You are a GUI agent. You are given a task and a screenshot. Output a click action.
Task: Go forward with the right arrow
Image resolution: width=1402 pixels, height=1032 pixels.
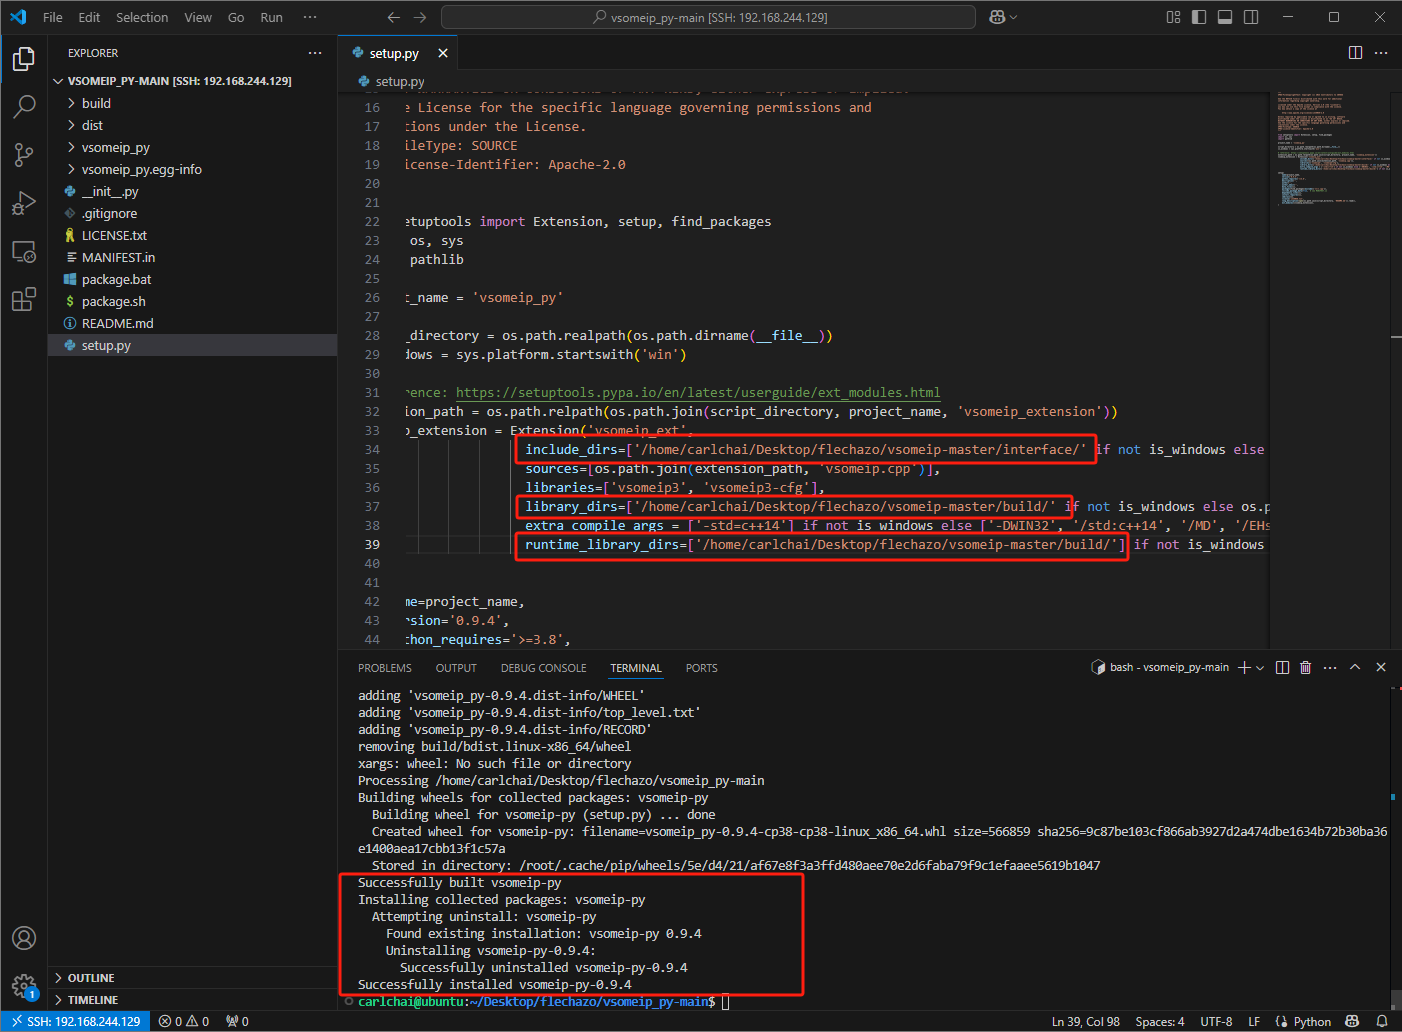tap(420, 17)
